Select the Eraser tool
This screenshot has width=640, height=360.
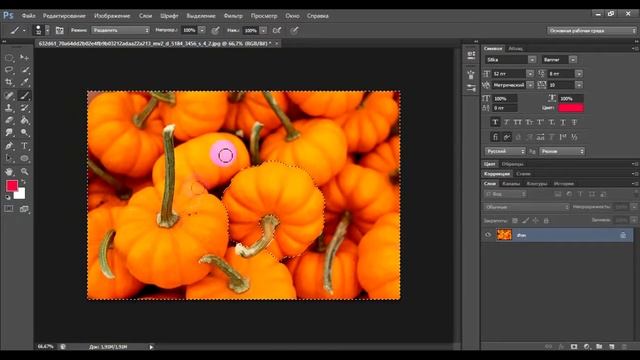(9, 120)
